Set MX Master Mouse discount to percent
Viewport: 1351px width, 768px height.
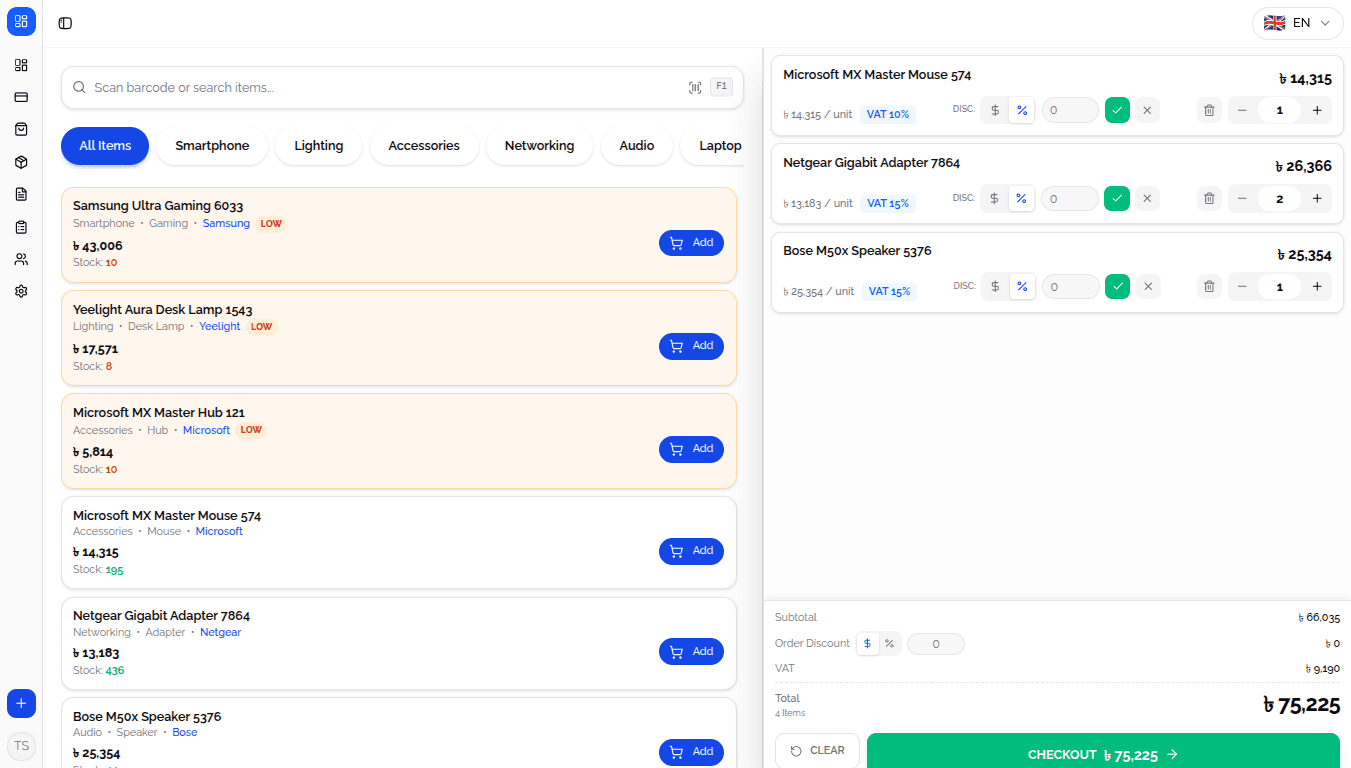(x=1021, y=110)
